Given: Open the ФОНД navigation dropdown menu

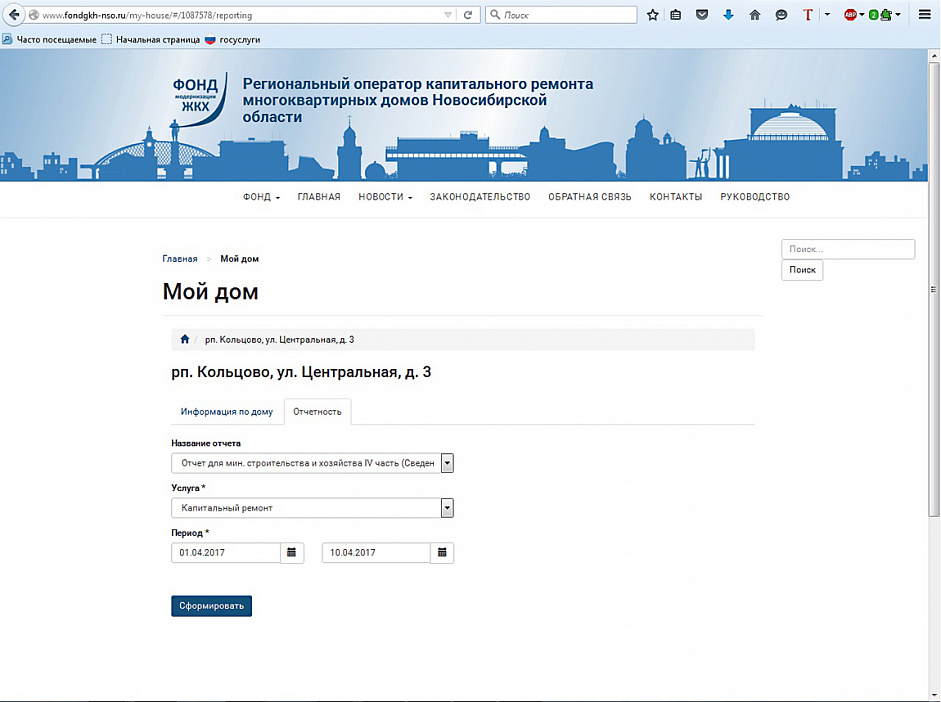Looking at the screenshot, I should tap(261, 197).
